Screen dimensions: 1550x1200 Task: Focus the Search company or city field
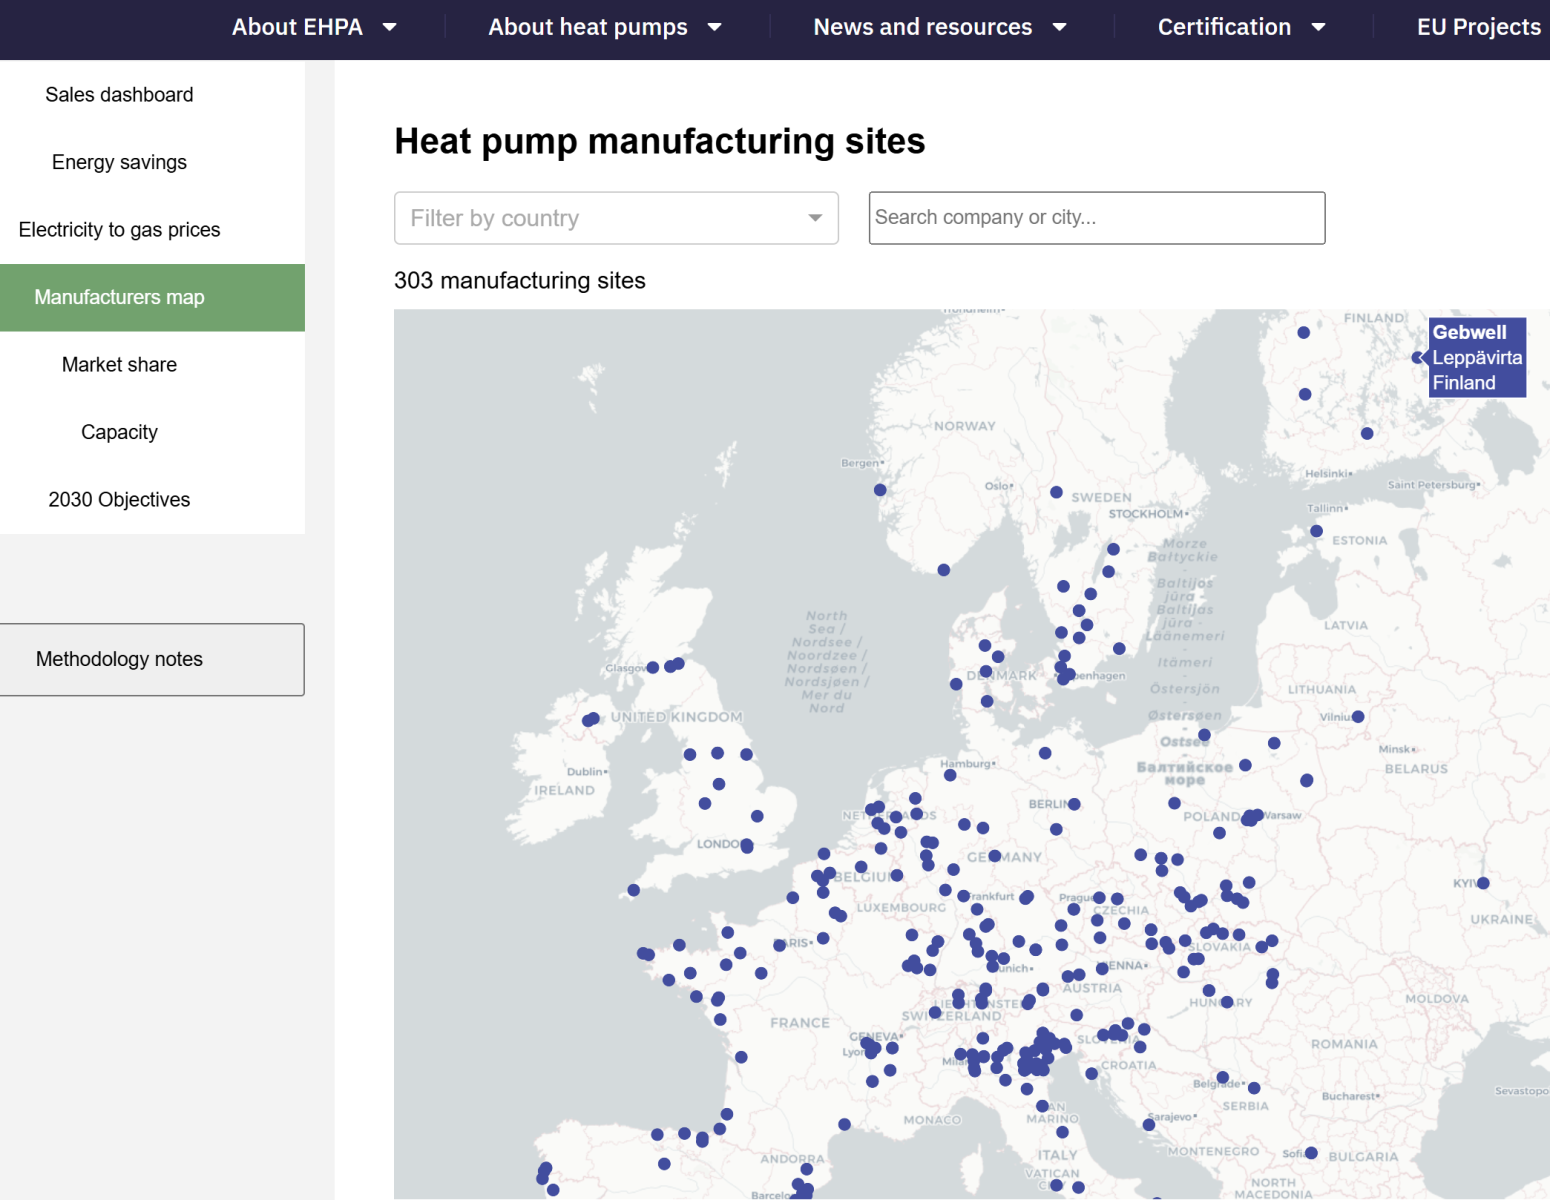coord(1096,218)
